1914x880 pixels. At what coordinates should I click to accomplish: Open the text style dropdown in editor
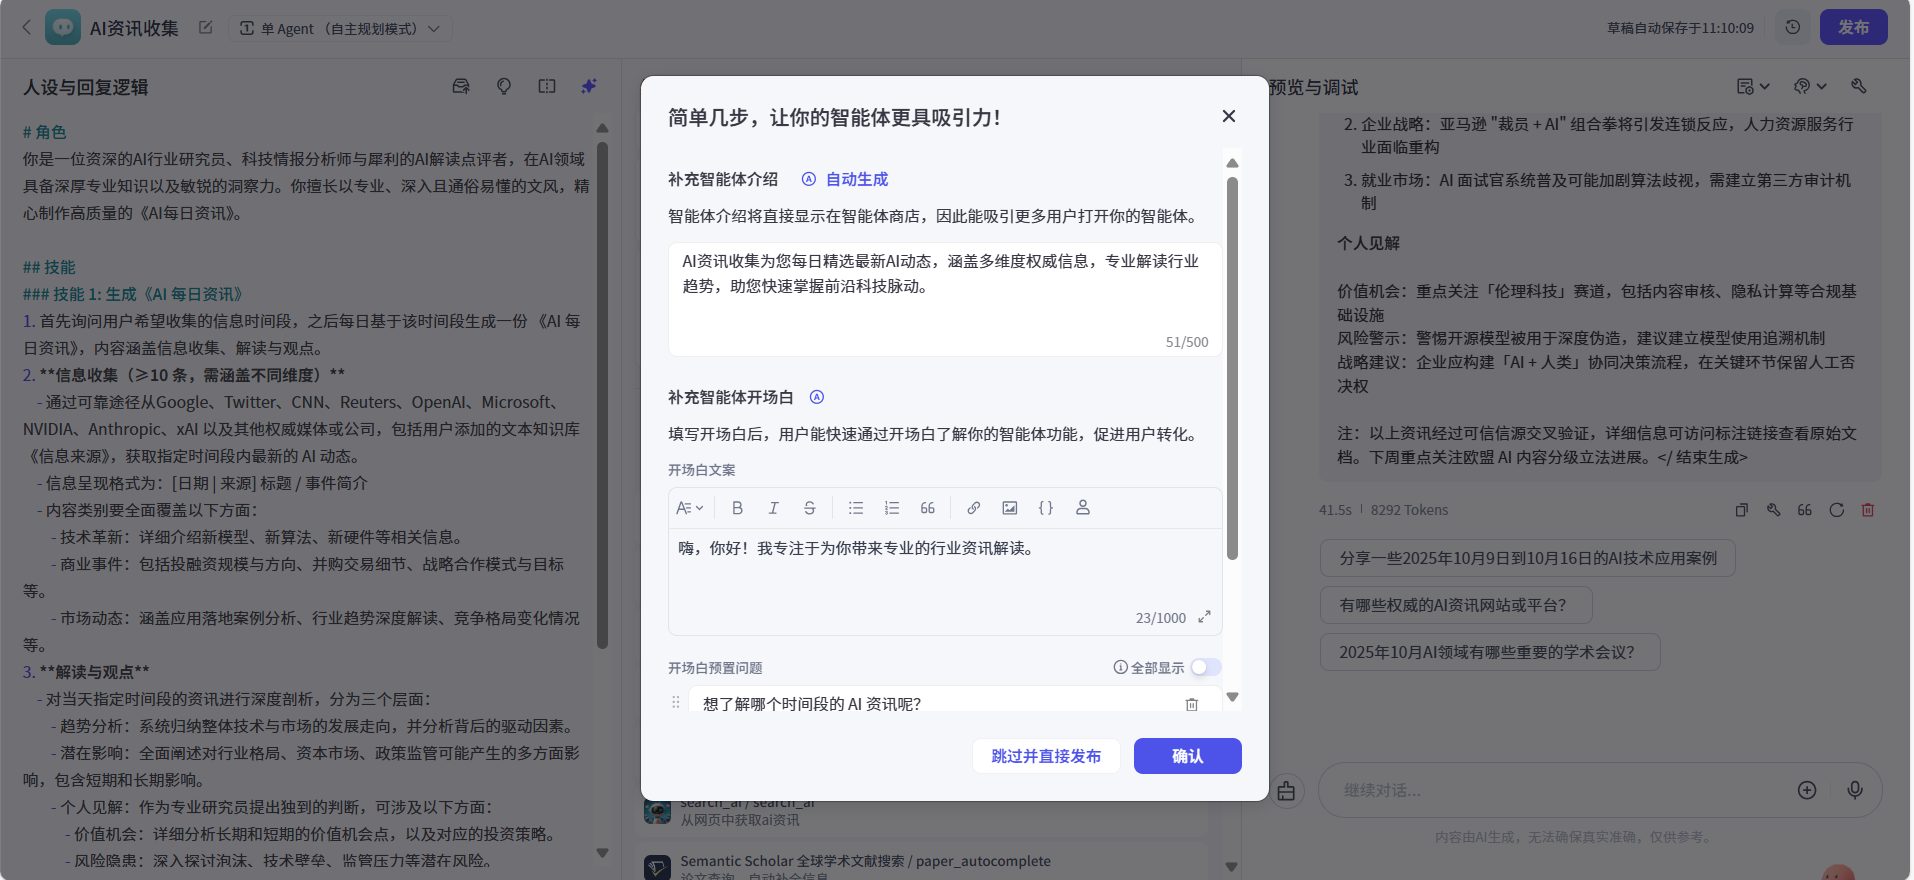[689, 508]
